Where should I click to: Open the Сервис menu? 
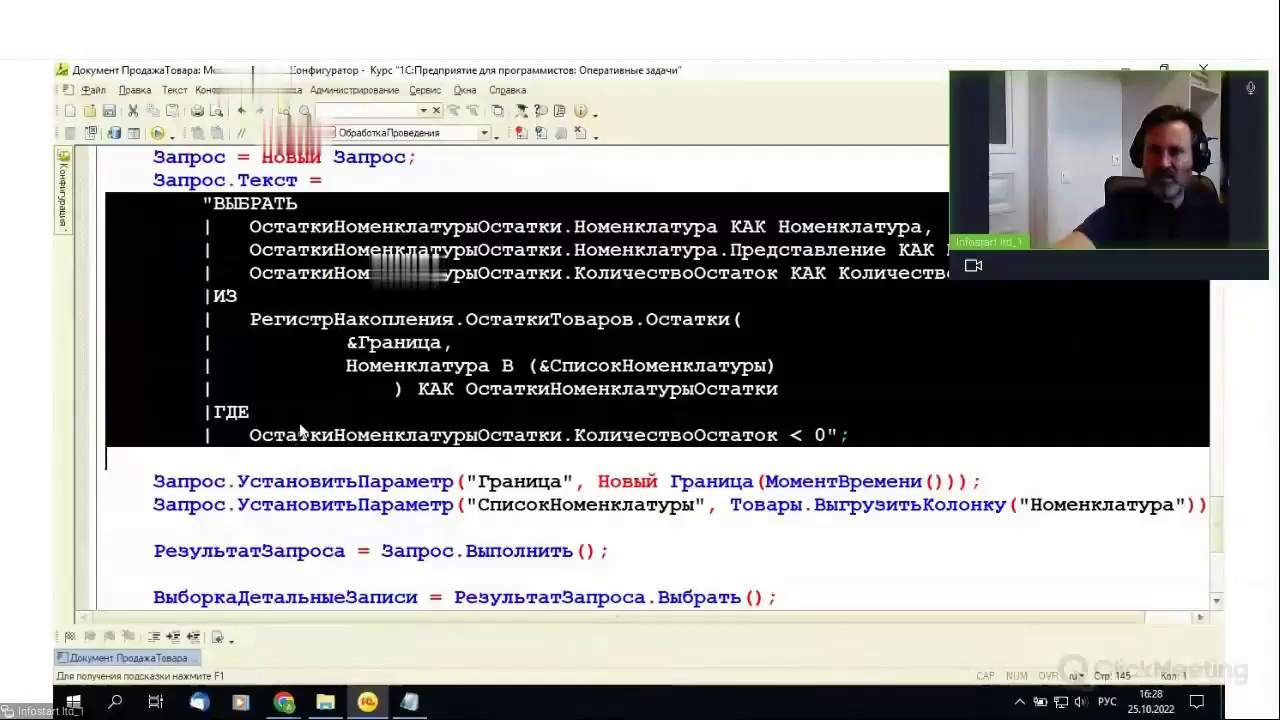[x=425, y=90]
